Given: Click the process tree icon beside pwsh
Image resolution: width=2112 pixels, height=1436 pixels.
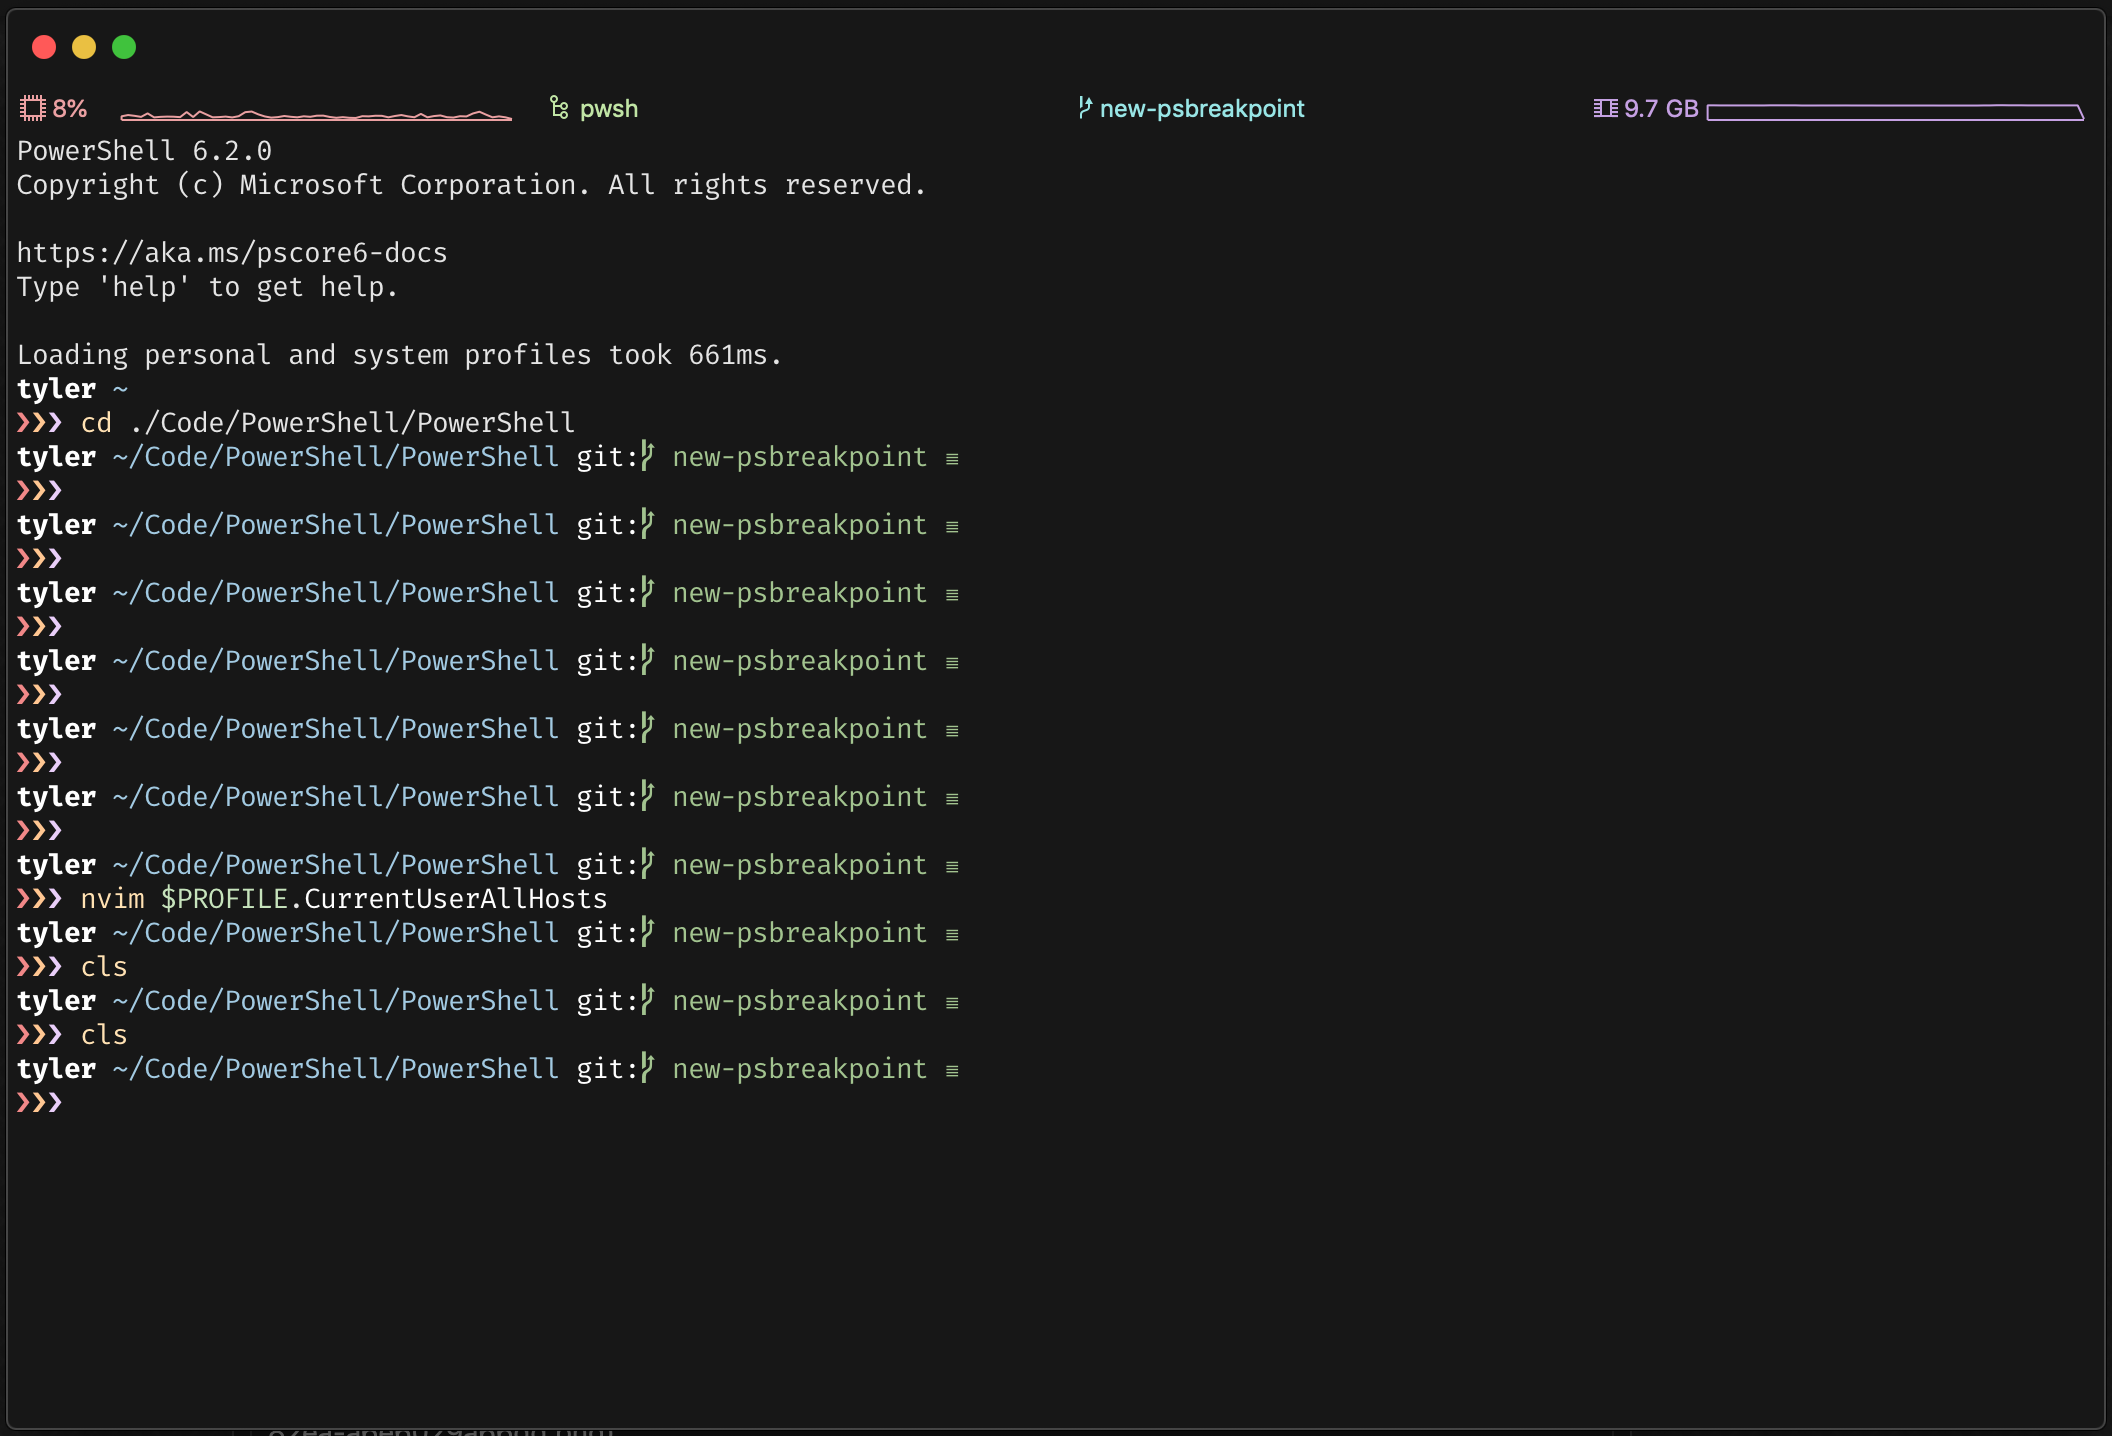Looking at the screenshot, I should pyautogui.click(x=557, y=106).
